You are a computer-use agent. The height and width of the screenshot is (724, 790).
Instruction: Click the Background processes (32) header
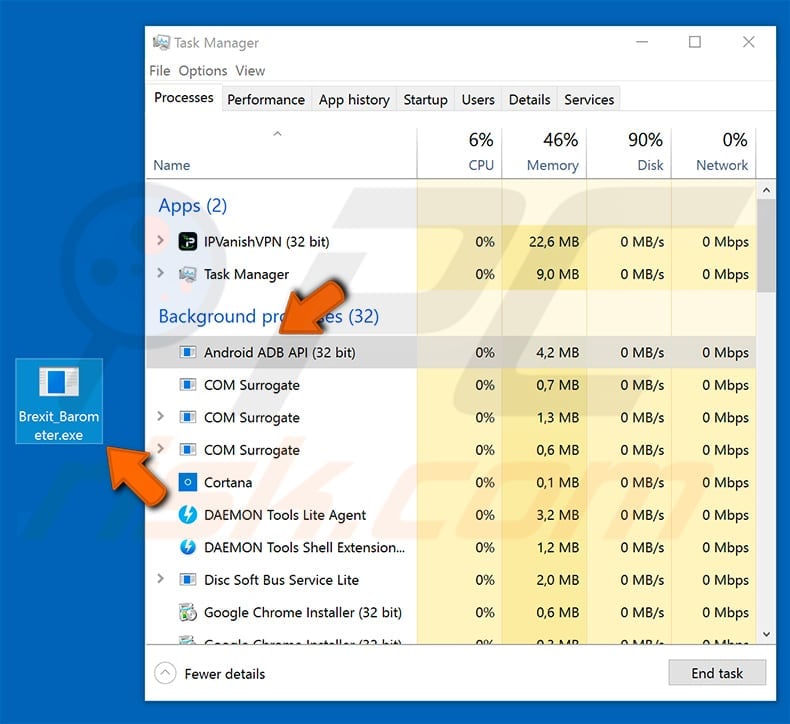269,316
